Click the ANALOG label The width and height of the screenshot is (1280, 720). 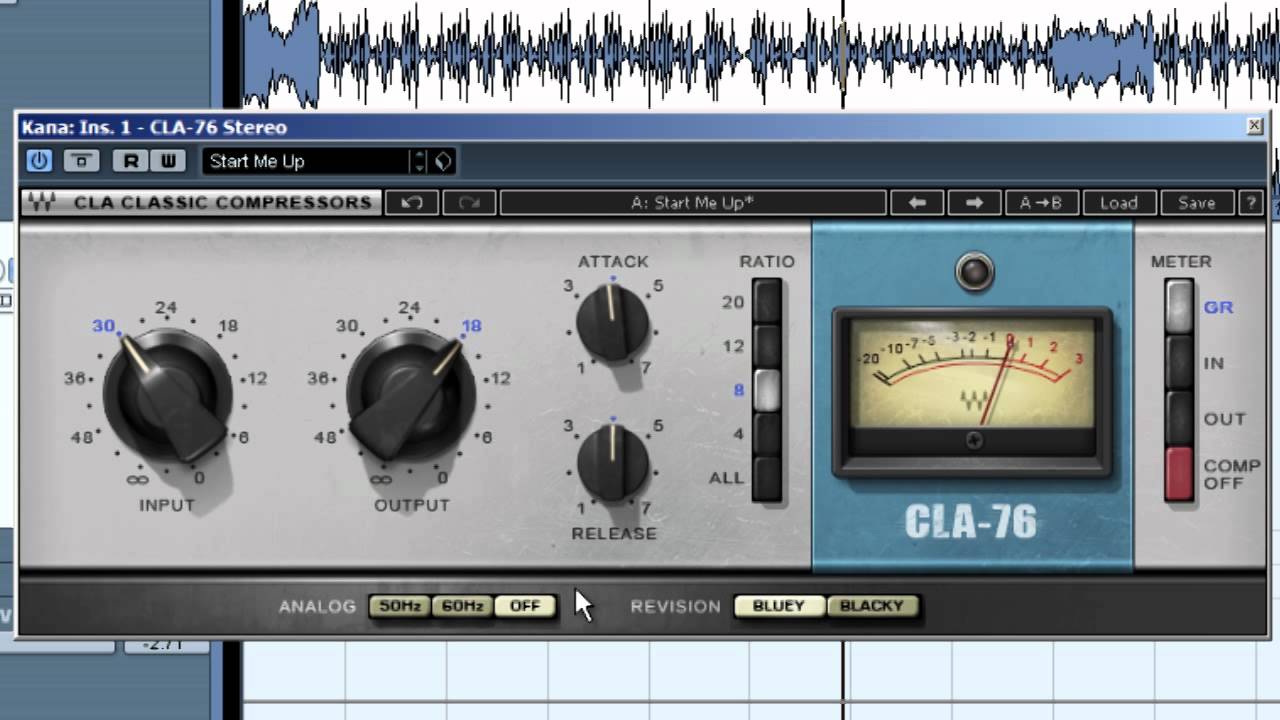click(317, 606)
